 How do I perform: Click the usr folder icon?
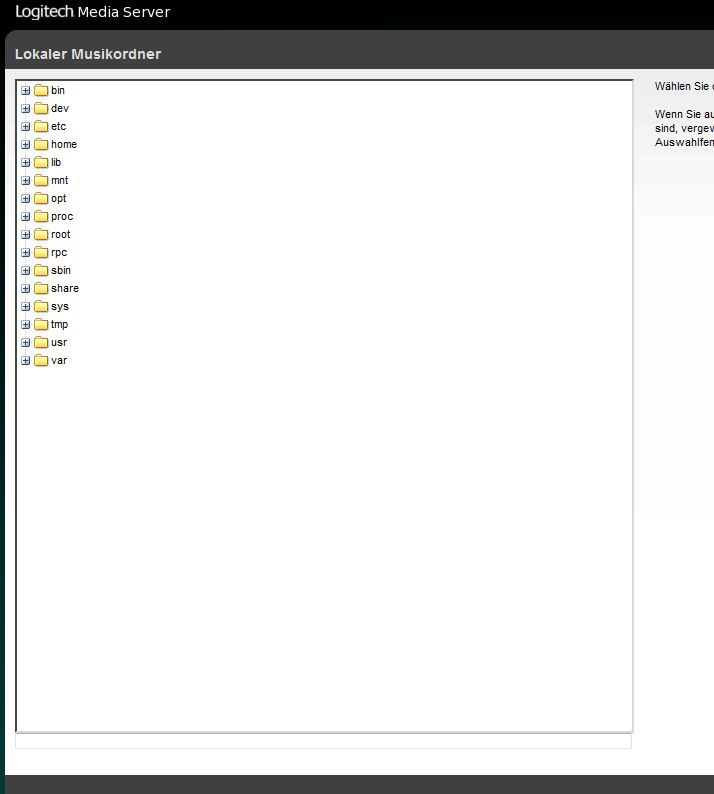tap(41, 342)
